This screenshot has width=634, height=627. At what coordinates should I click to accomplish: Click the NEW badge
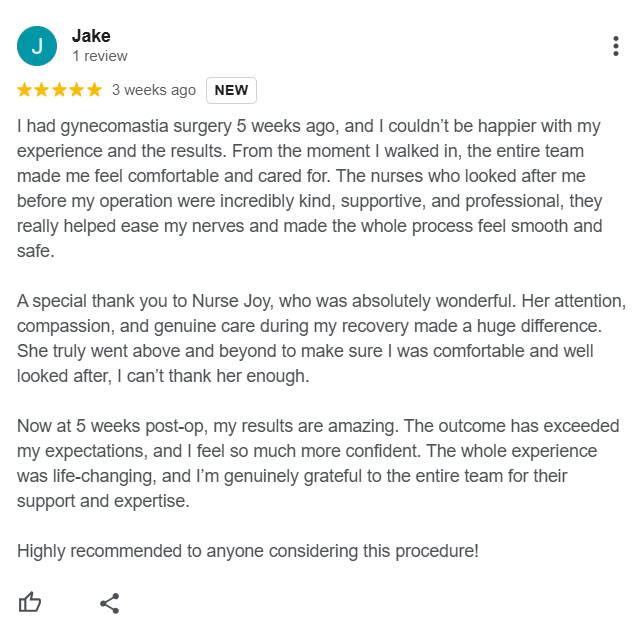point(231,90)
